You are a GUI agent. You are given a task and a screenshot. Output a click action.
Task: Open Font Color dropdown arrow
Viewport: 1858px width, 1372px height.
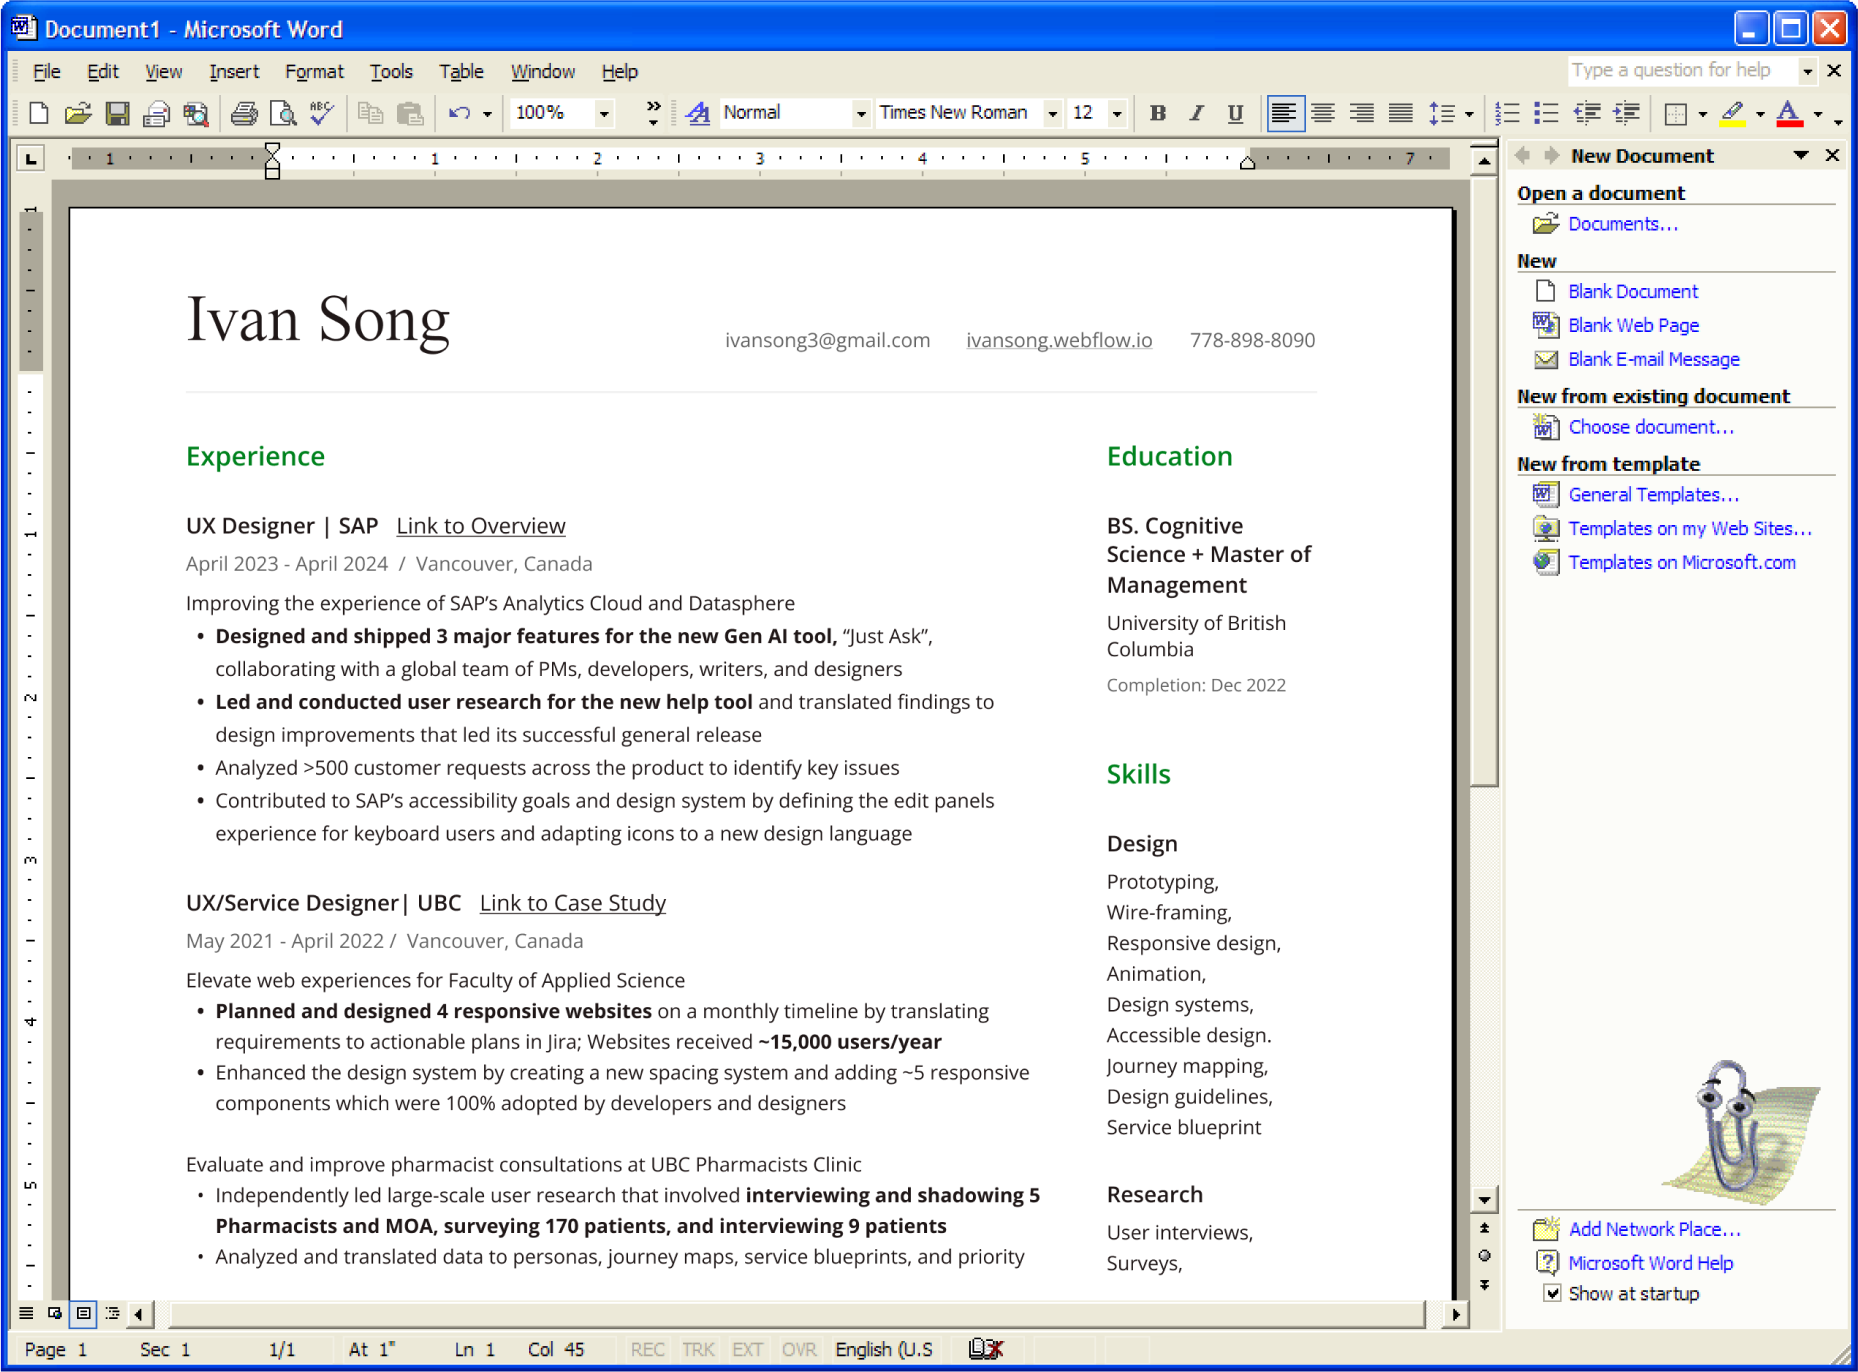click(x=1817, y=114)
